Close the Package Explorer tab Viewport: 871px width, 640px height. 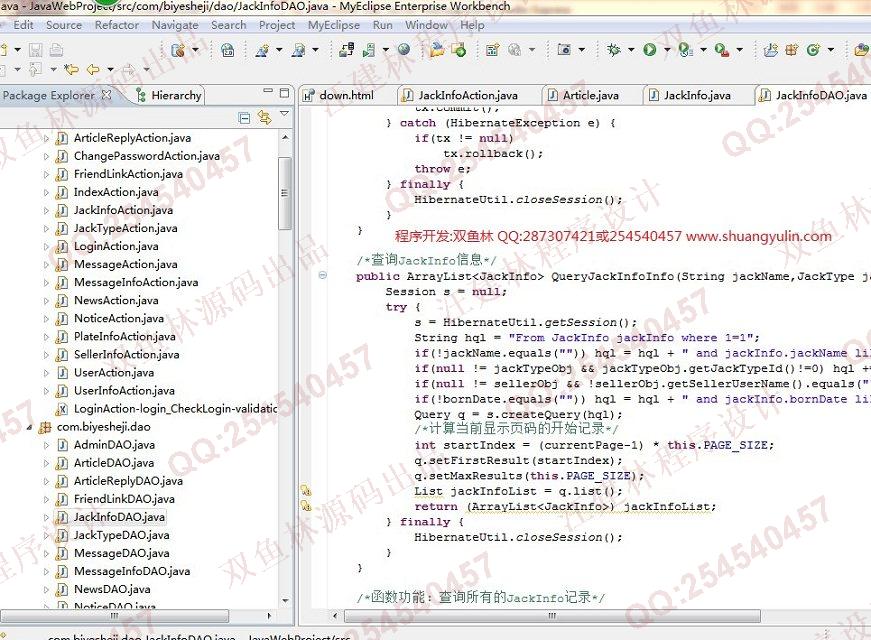coord(106,95)
